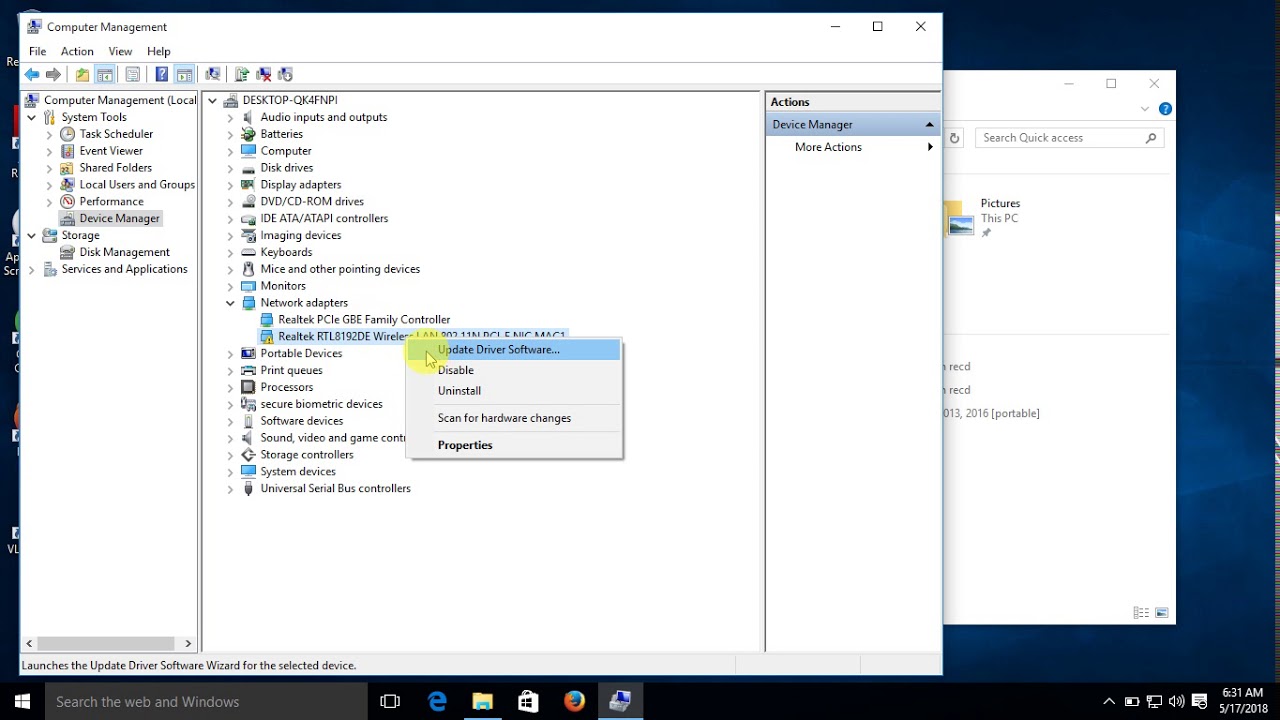
Task: Click the refresh button in Explorer window
Action: (x=954, y=138)
